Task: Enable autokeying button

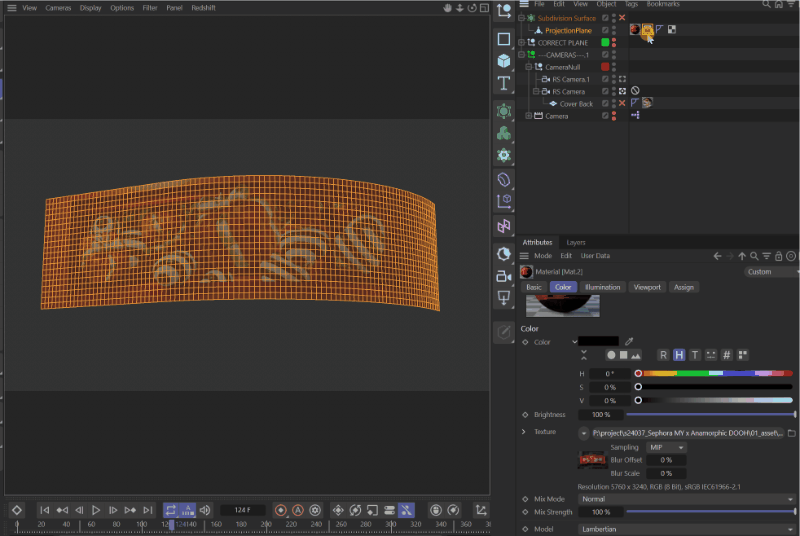Action: coord(298,510)
